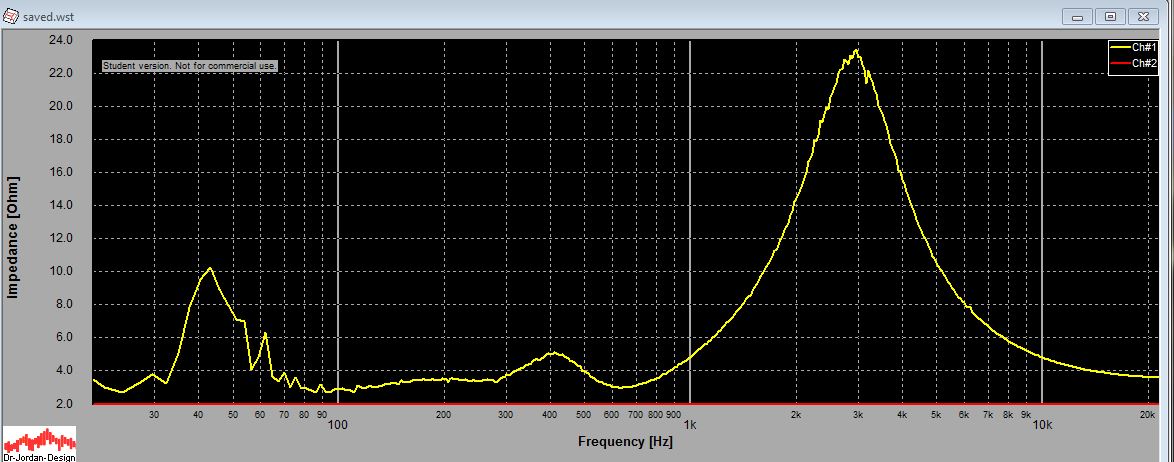Select the Ch#1 legend entry
The height and width of the screenshot is (462, 1174).
(x=1134, y=47)
